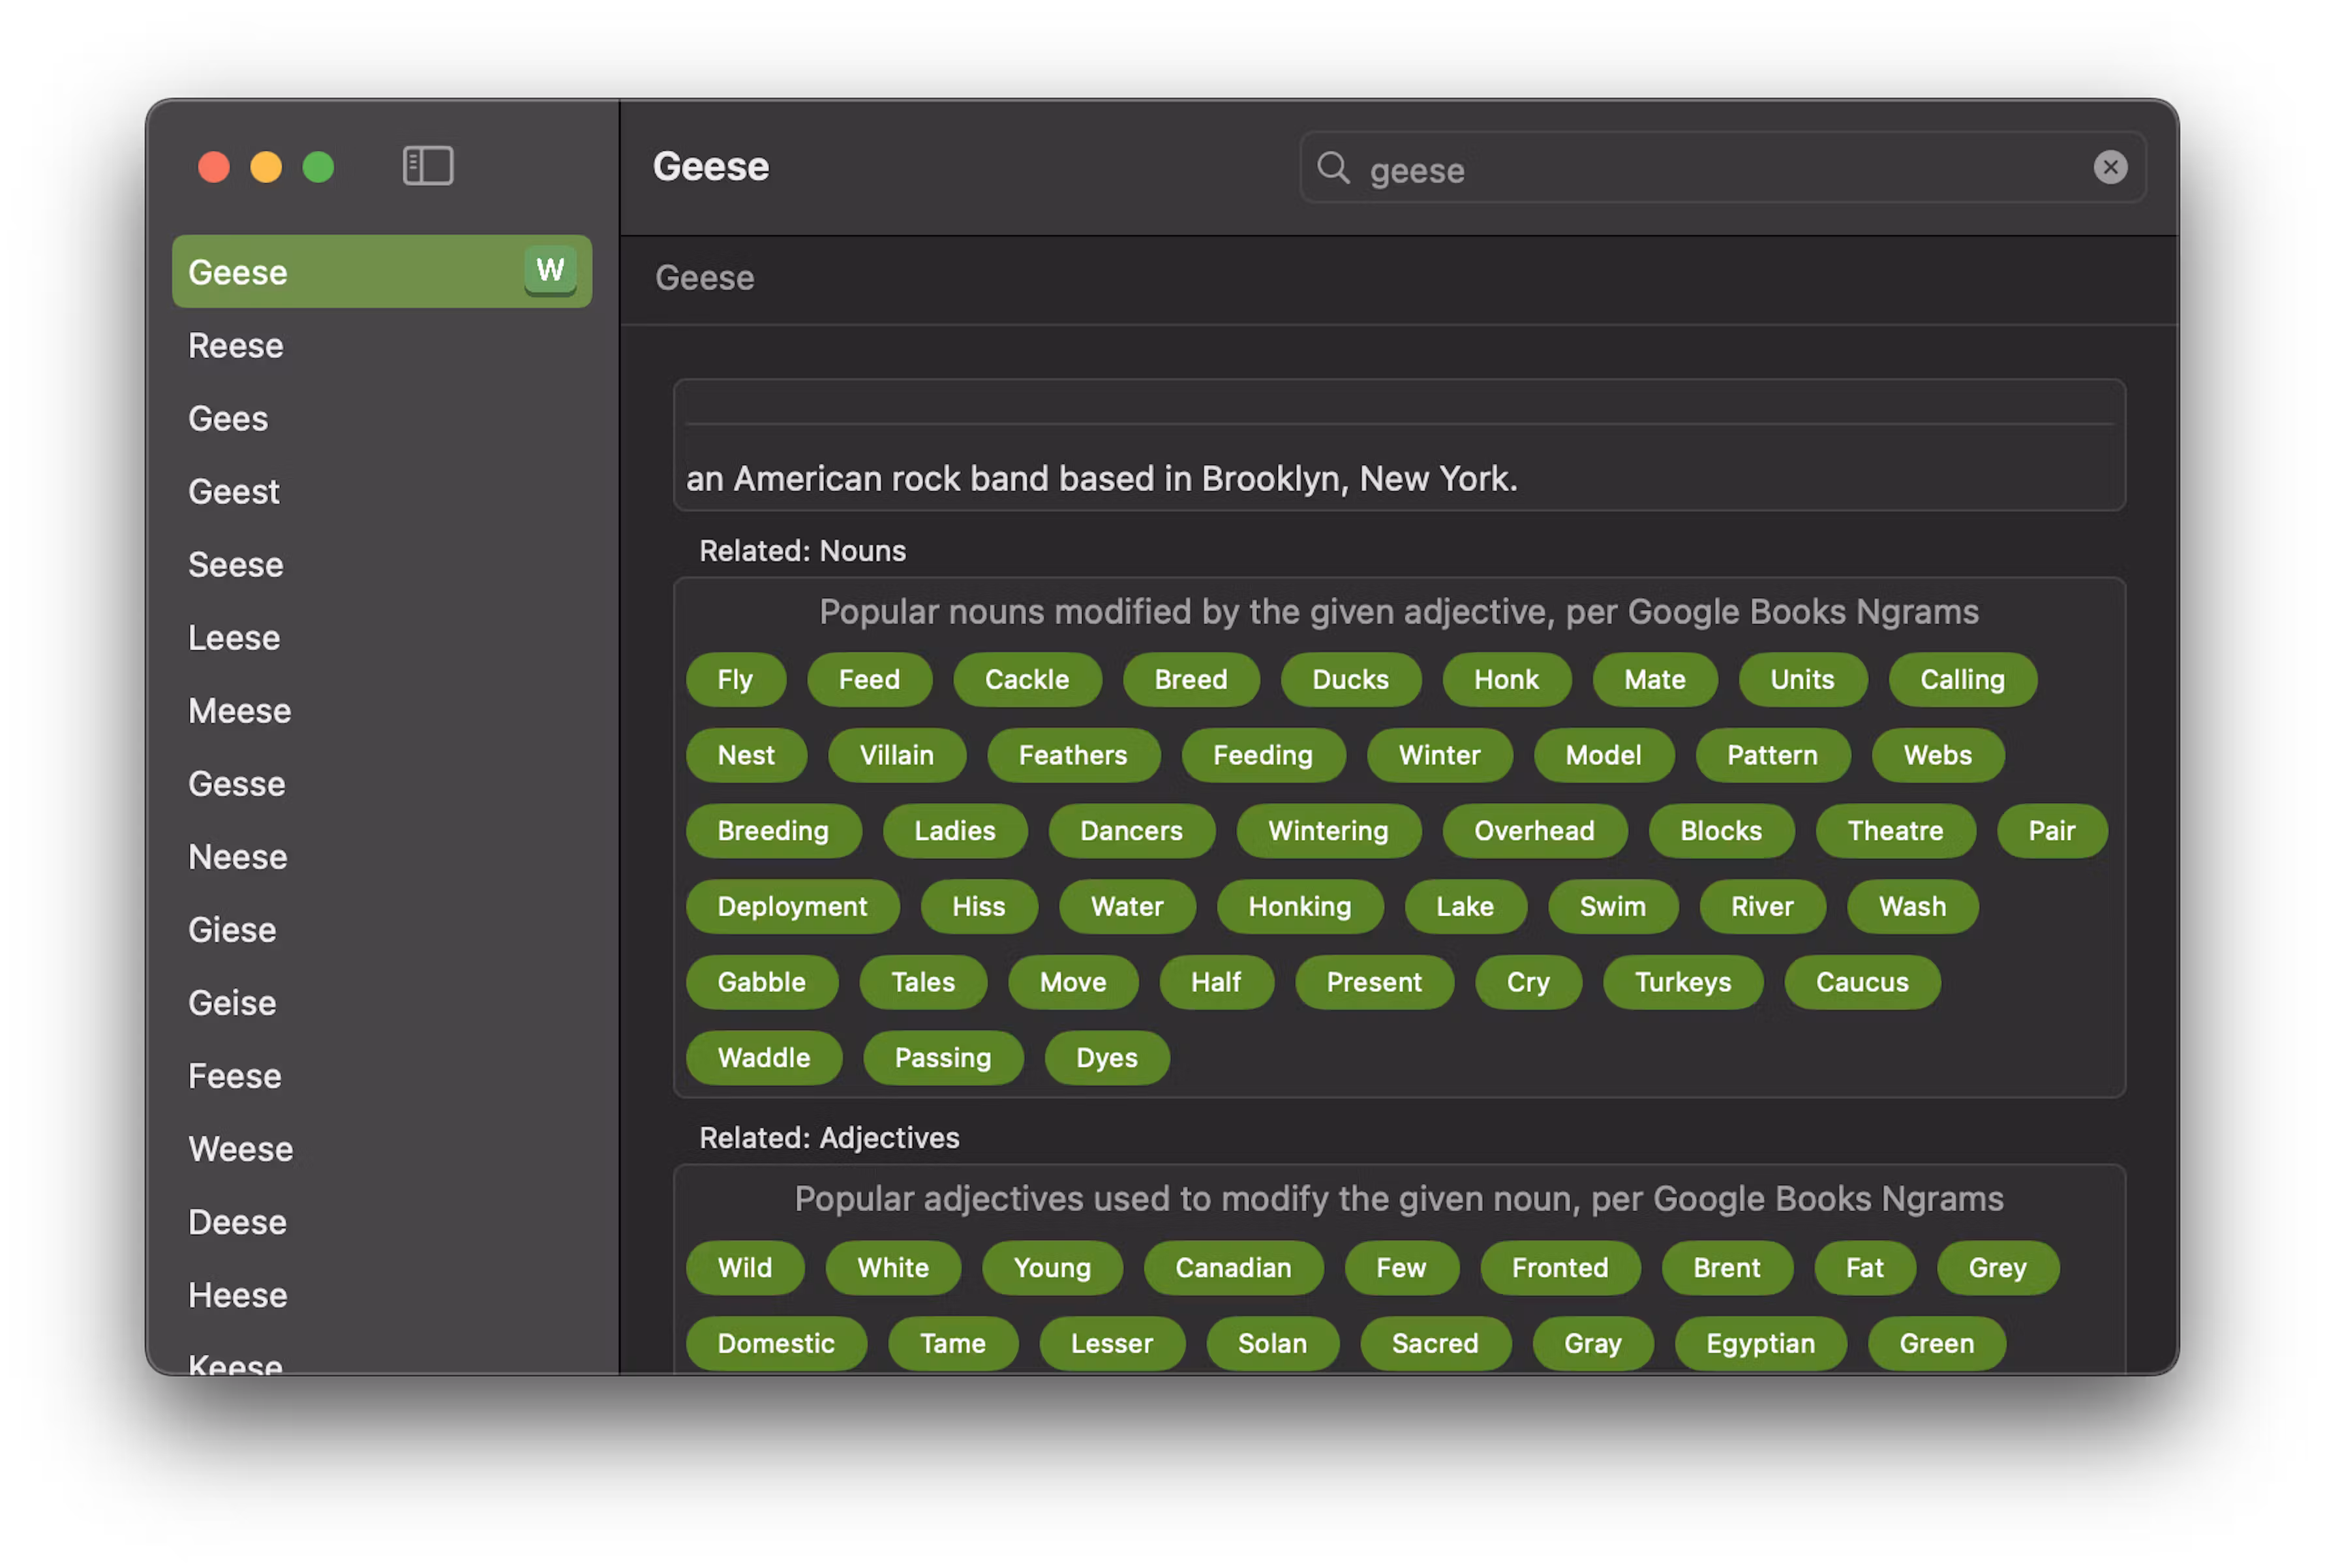Click the Egyptian adjective tag
2325x1568 pixels.
[1760, 1344]
